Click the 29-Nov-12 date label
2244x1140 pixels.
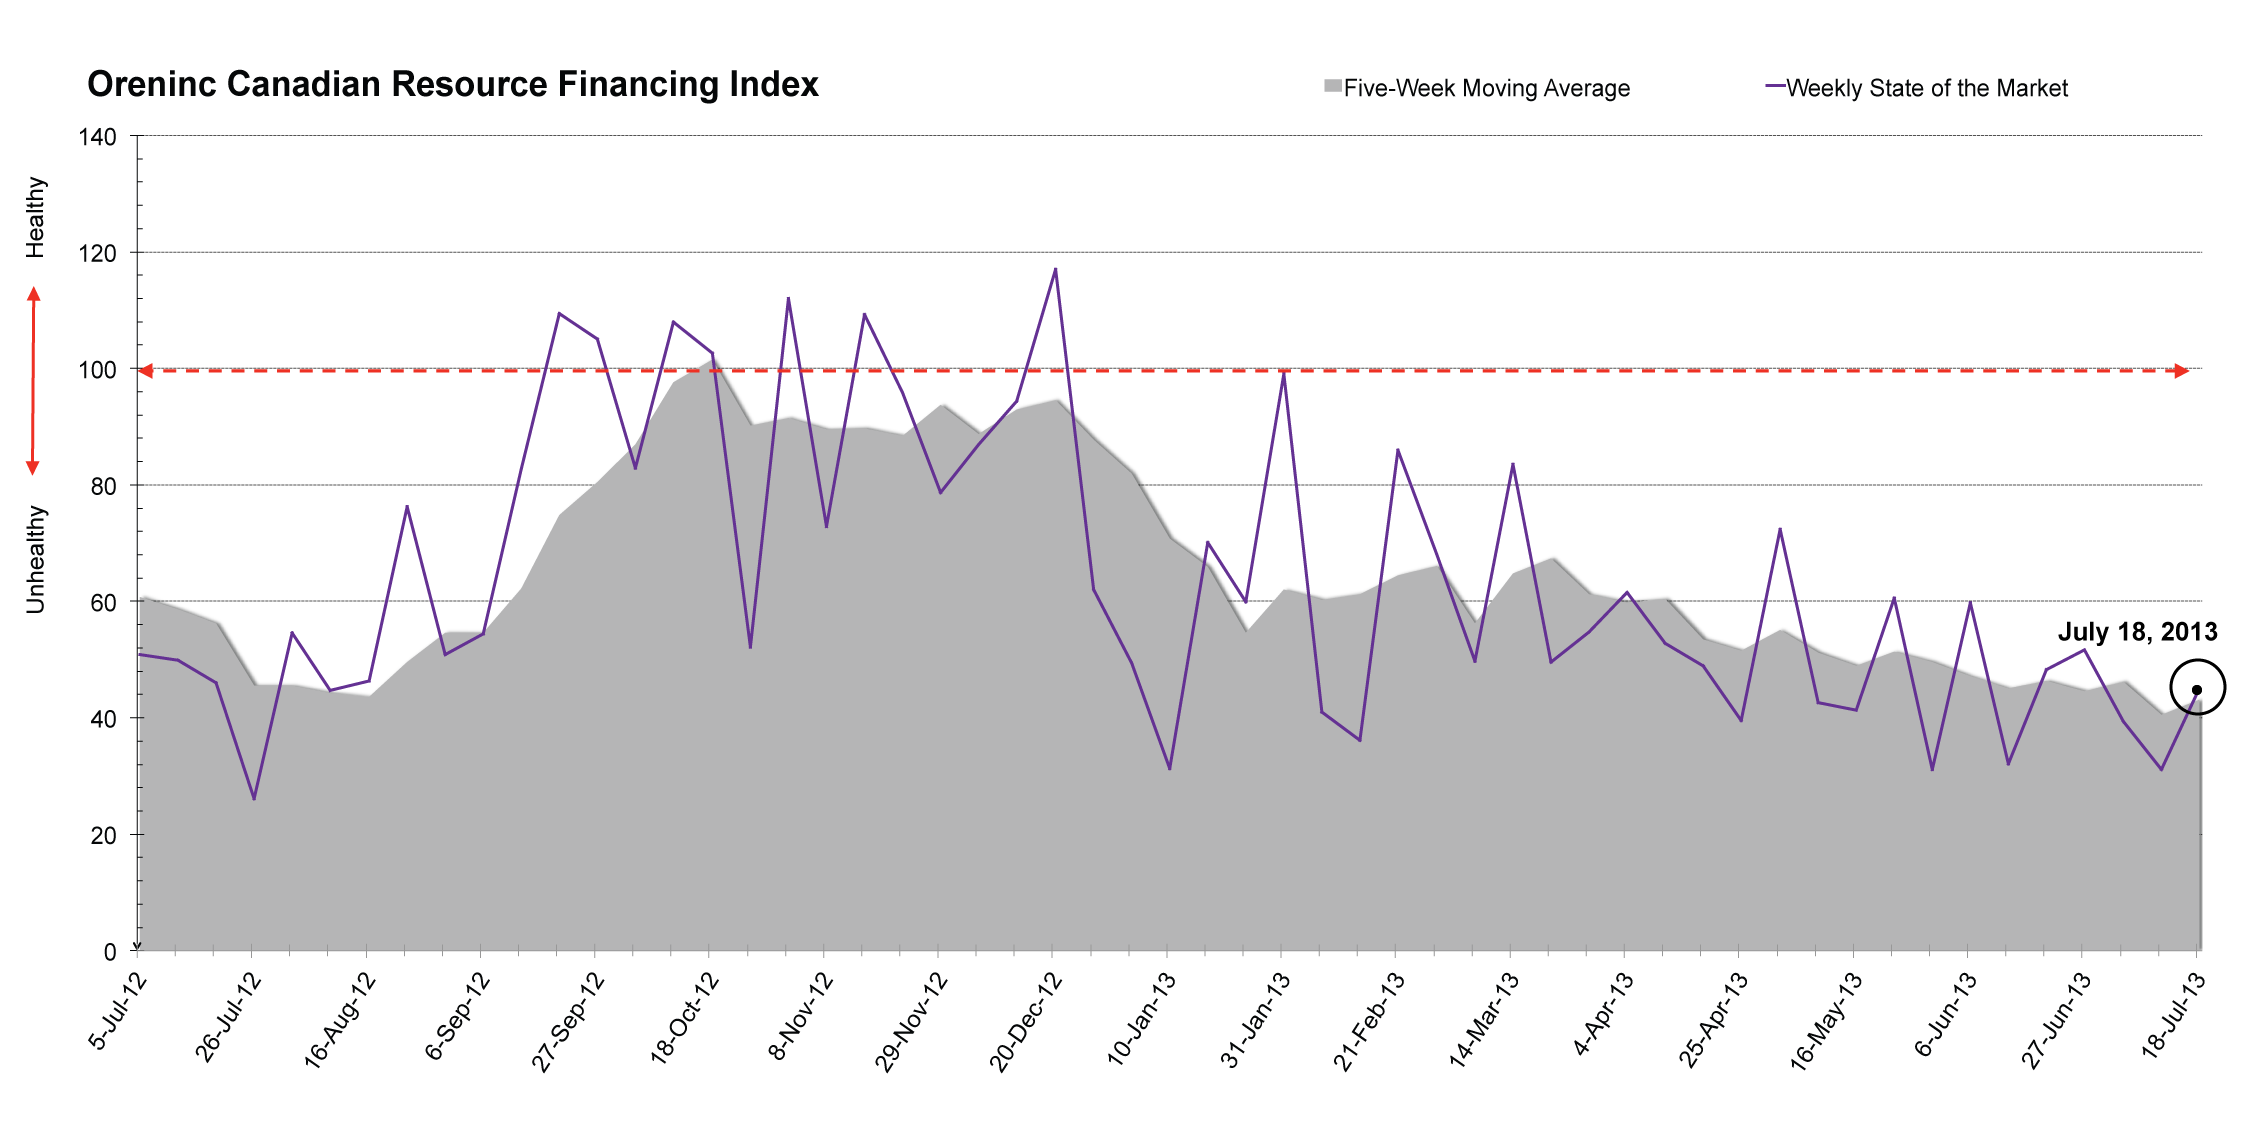point(911,1021)
